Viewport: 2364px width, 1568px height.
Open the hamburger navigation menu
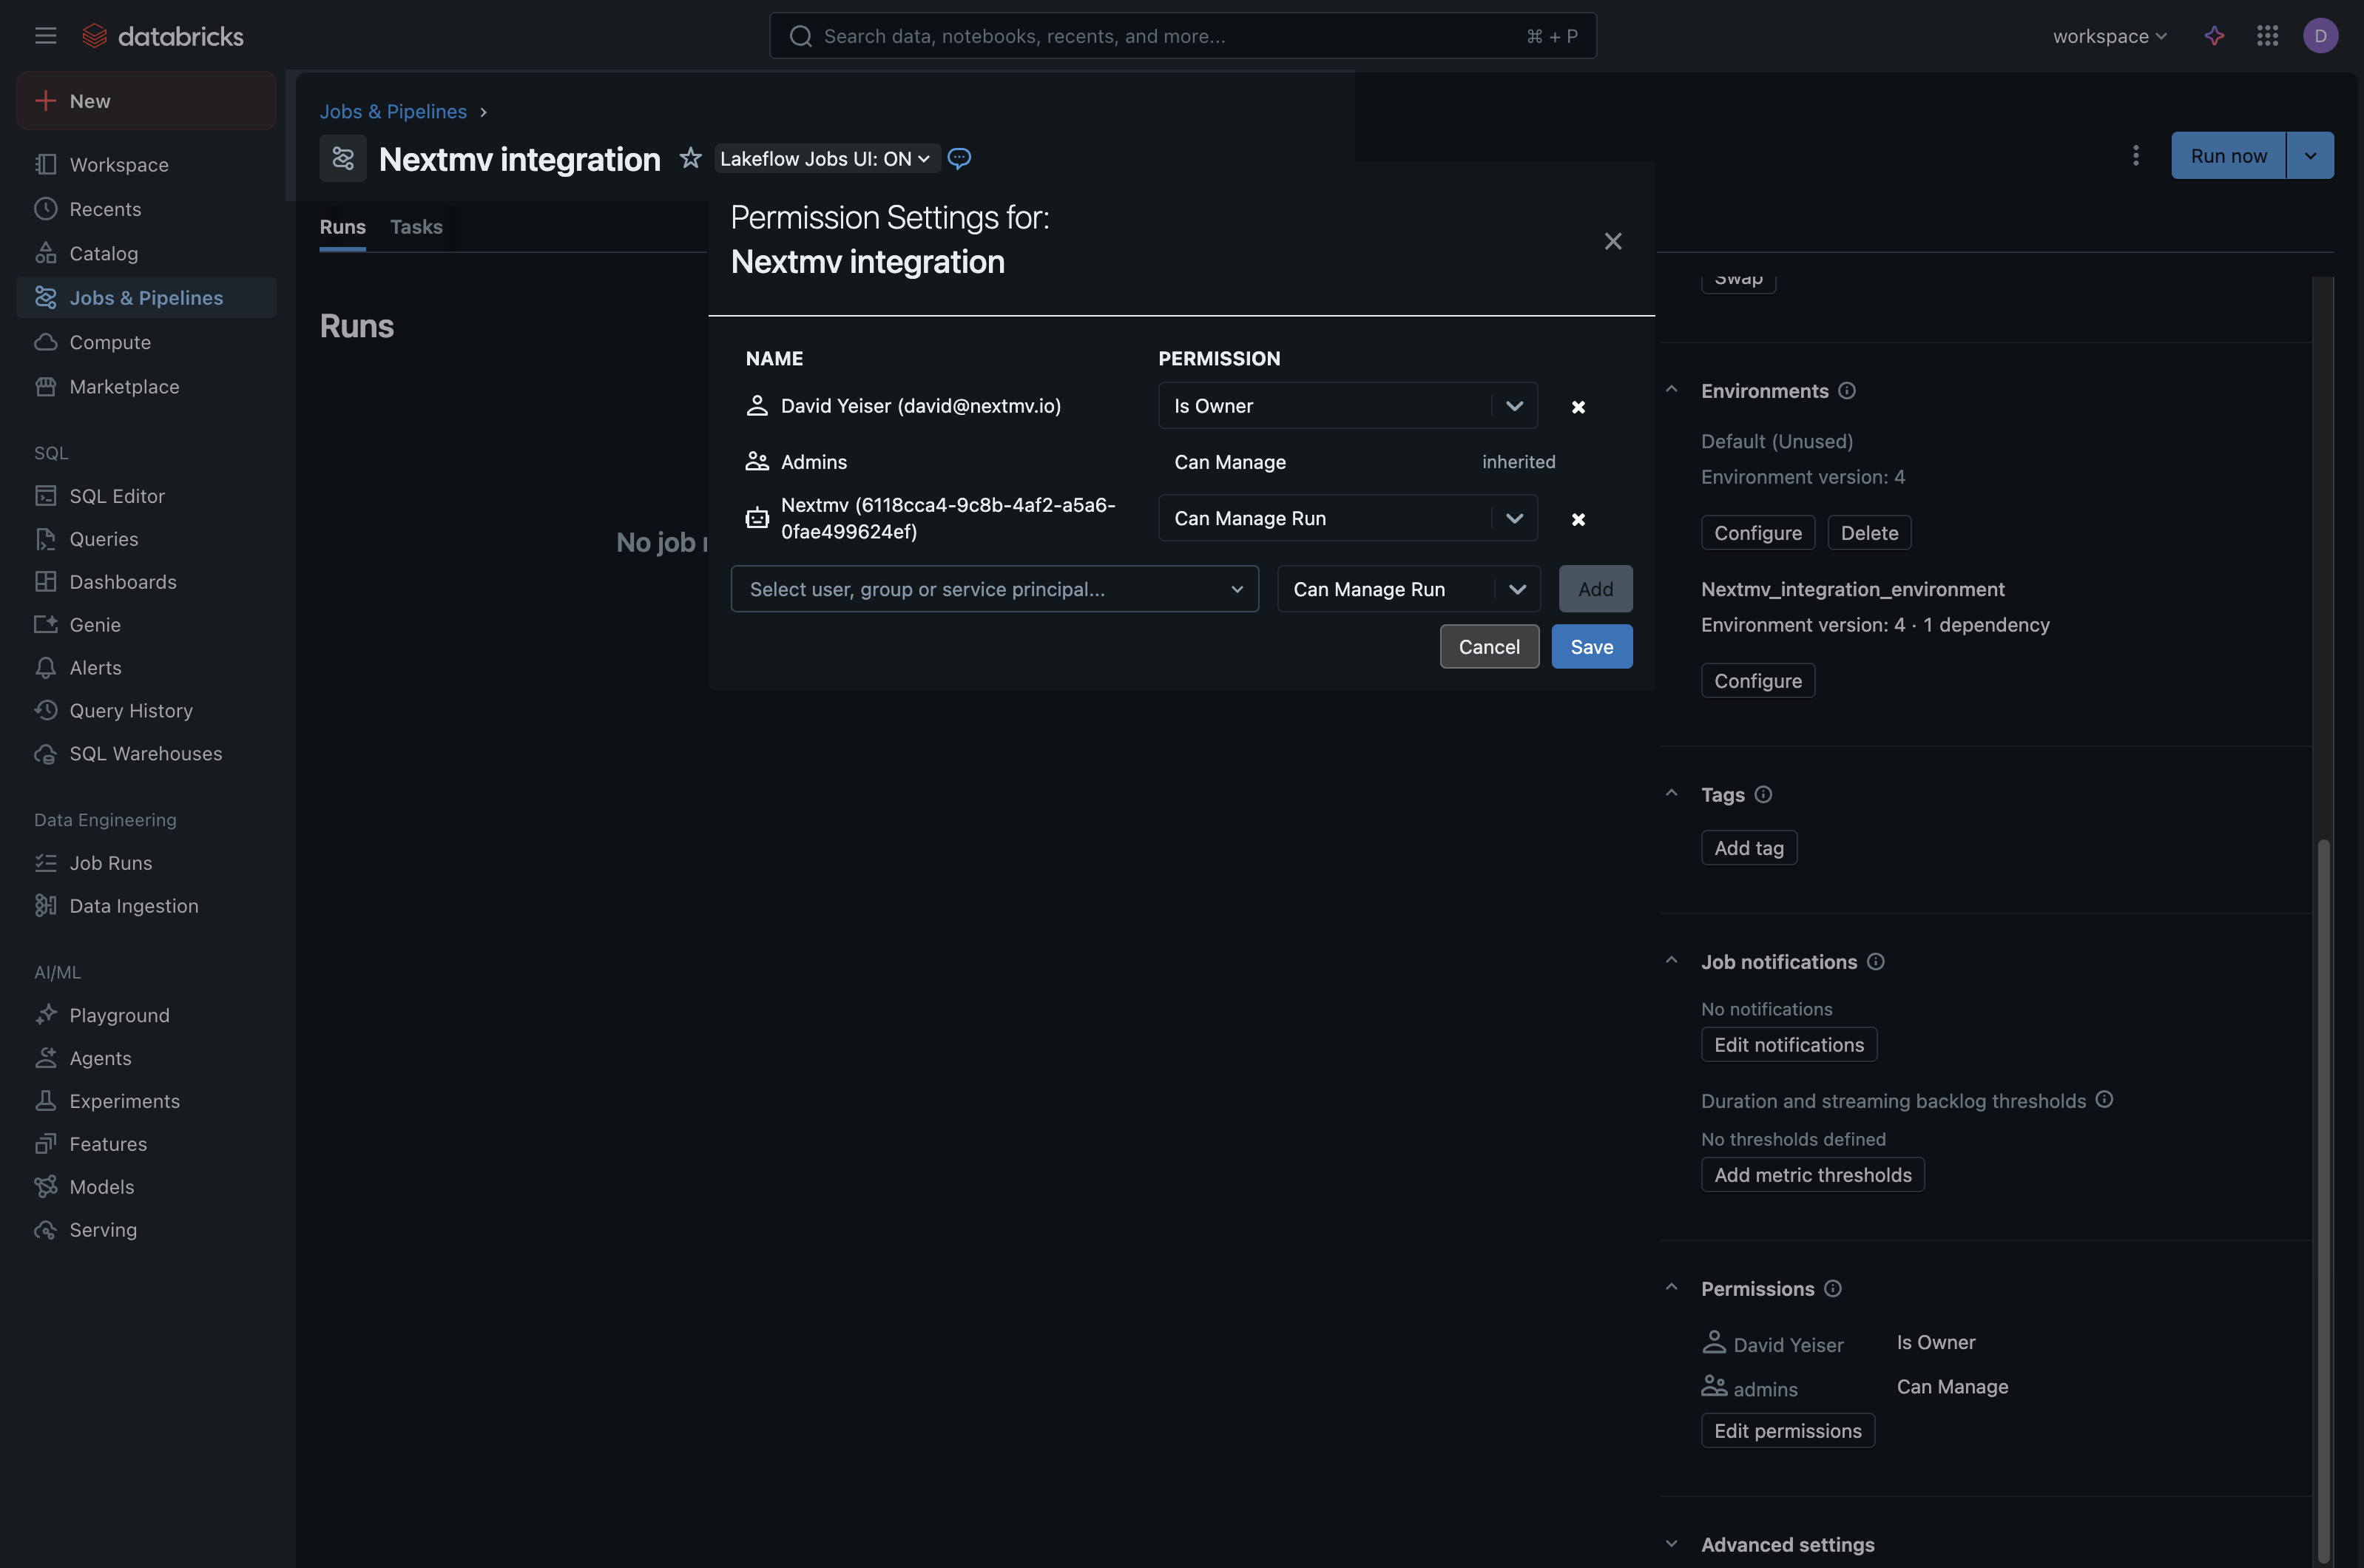[x=45, y=35]
